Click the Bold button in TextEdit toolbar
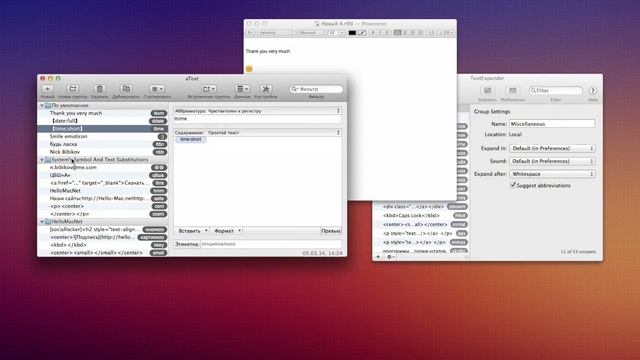640x360 pixels. (x=373, y=33)
